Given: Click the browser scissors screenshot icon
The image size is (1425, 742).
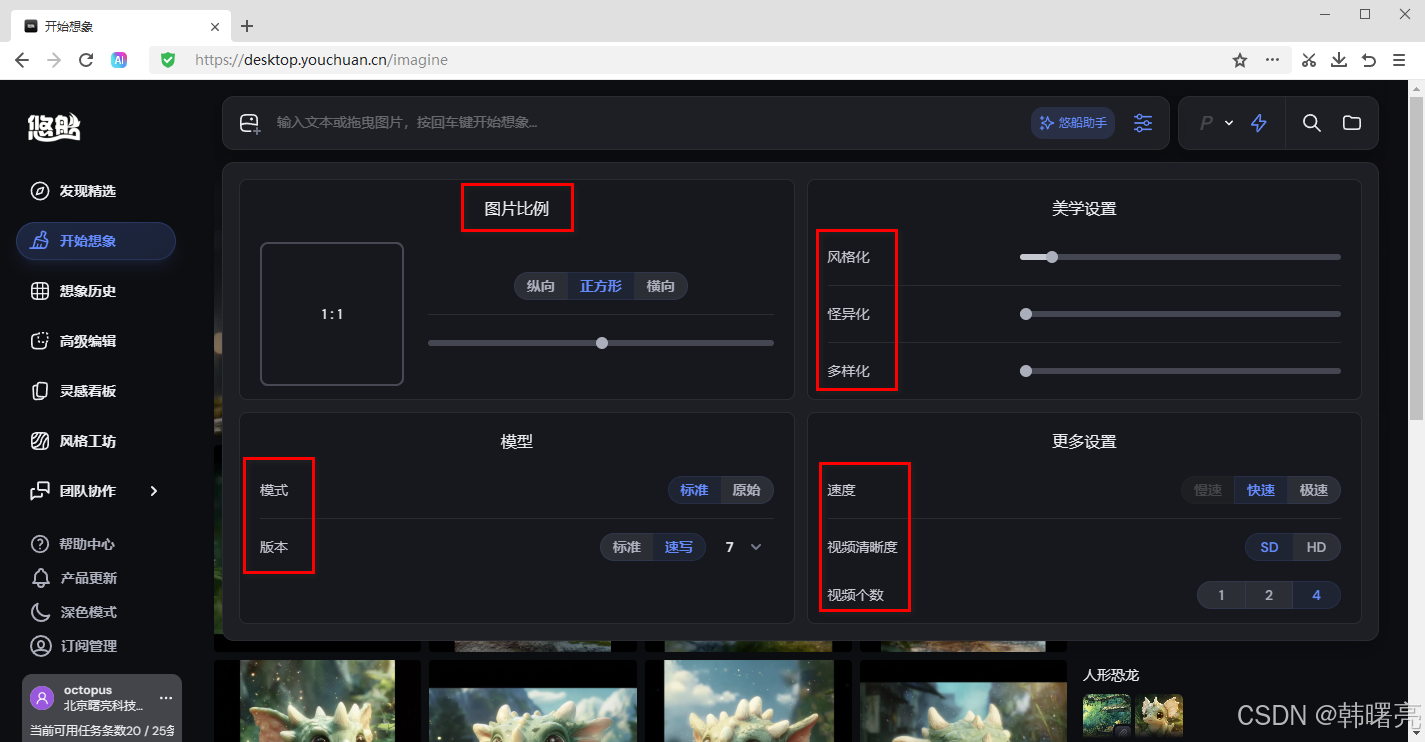Looking at the screenshot, I should 1309,60.
